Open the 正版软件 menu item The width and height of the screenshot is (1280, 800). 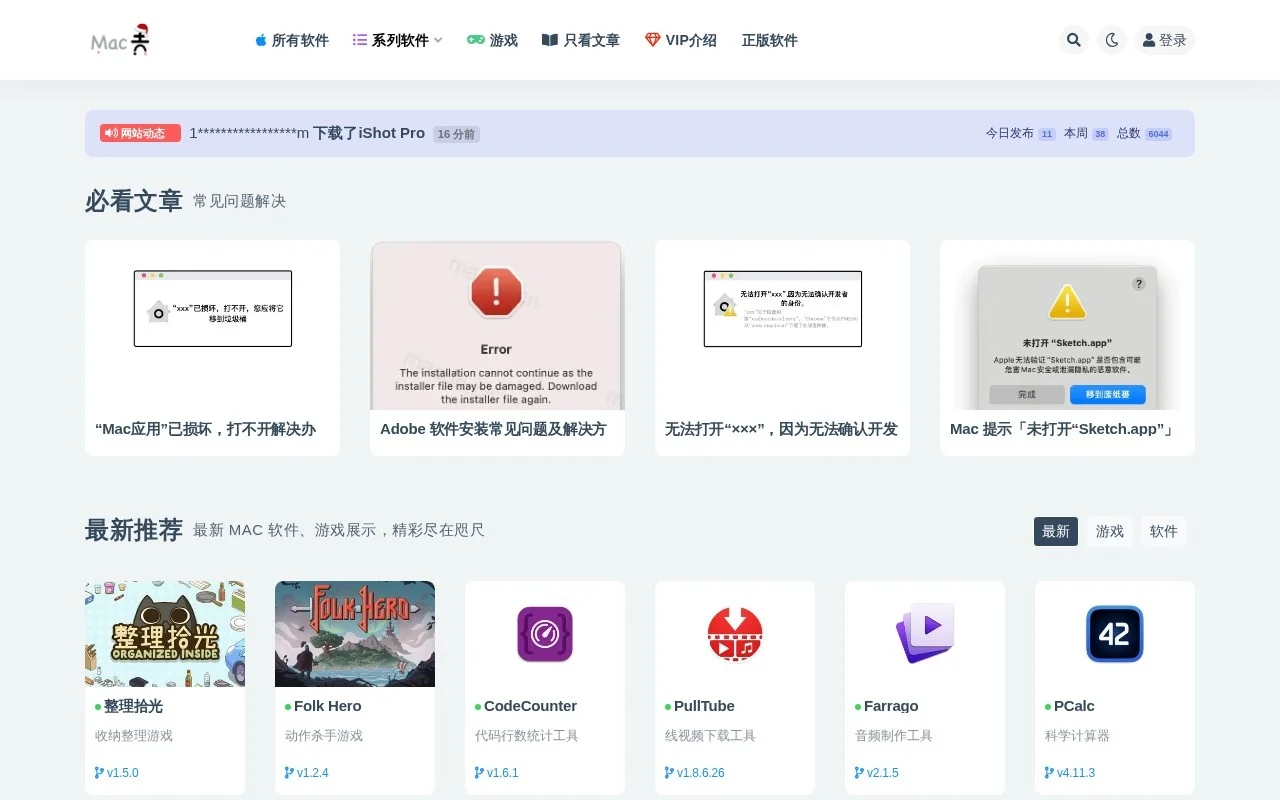click(769, 40)
